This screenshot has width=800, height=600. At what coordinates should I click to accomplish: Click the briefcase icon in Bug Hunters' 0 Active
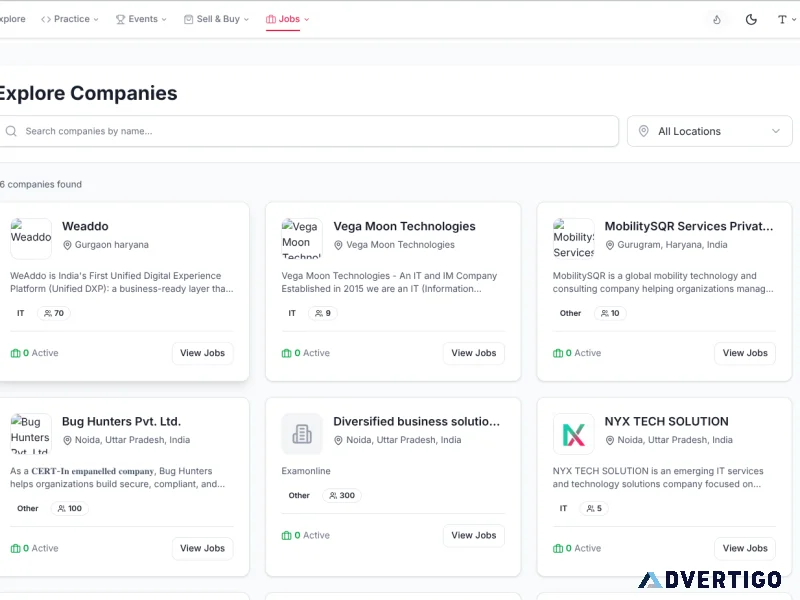coord(15,548)
